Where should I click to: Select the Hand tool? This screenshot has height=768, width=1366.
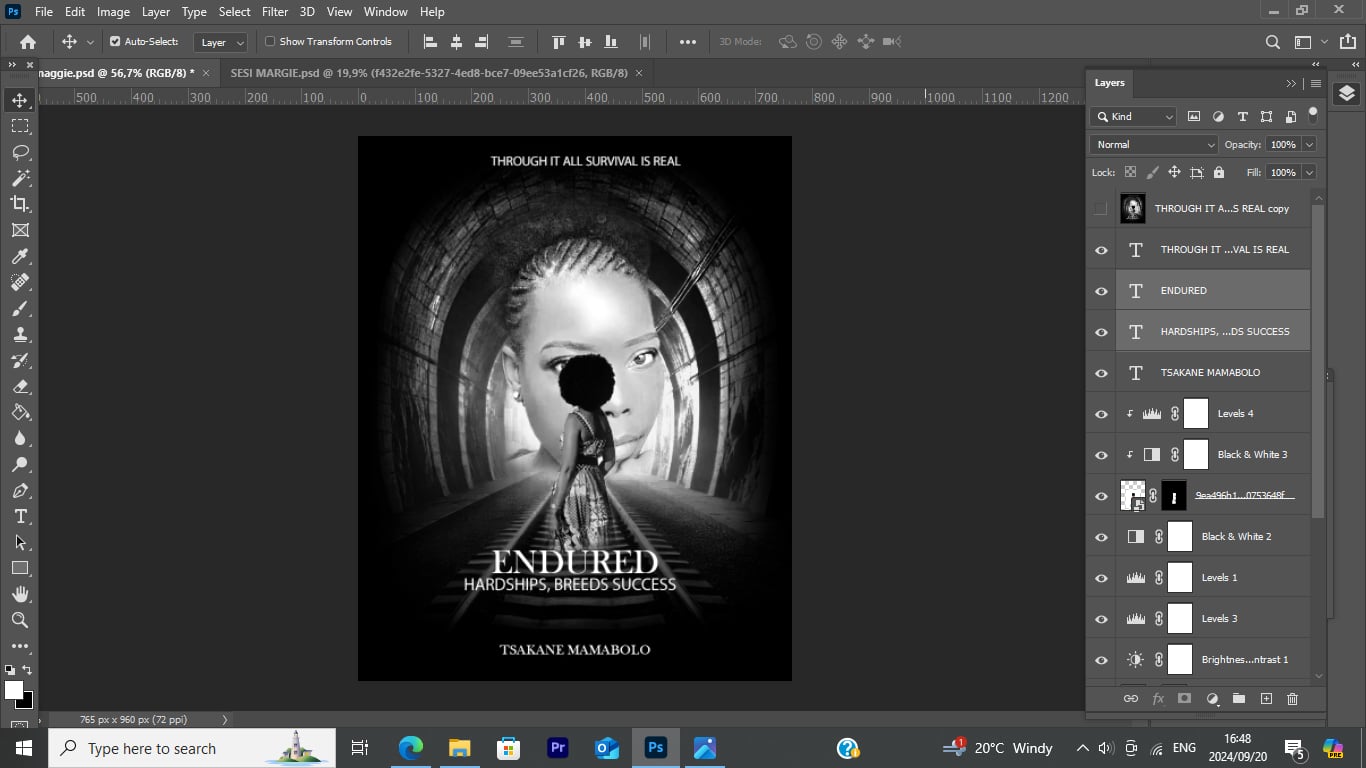(x=20, y=594)
